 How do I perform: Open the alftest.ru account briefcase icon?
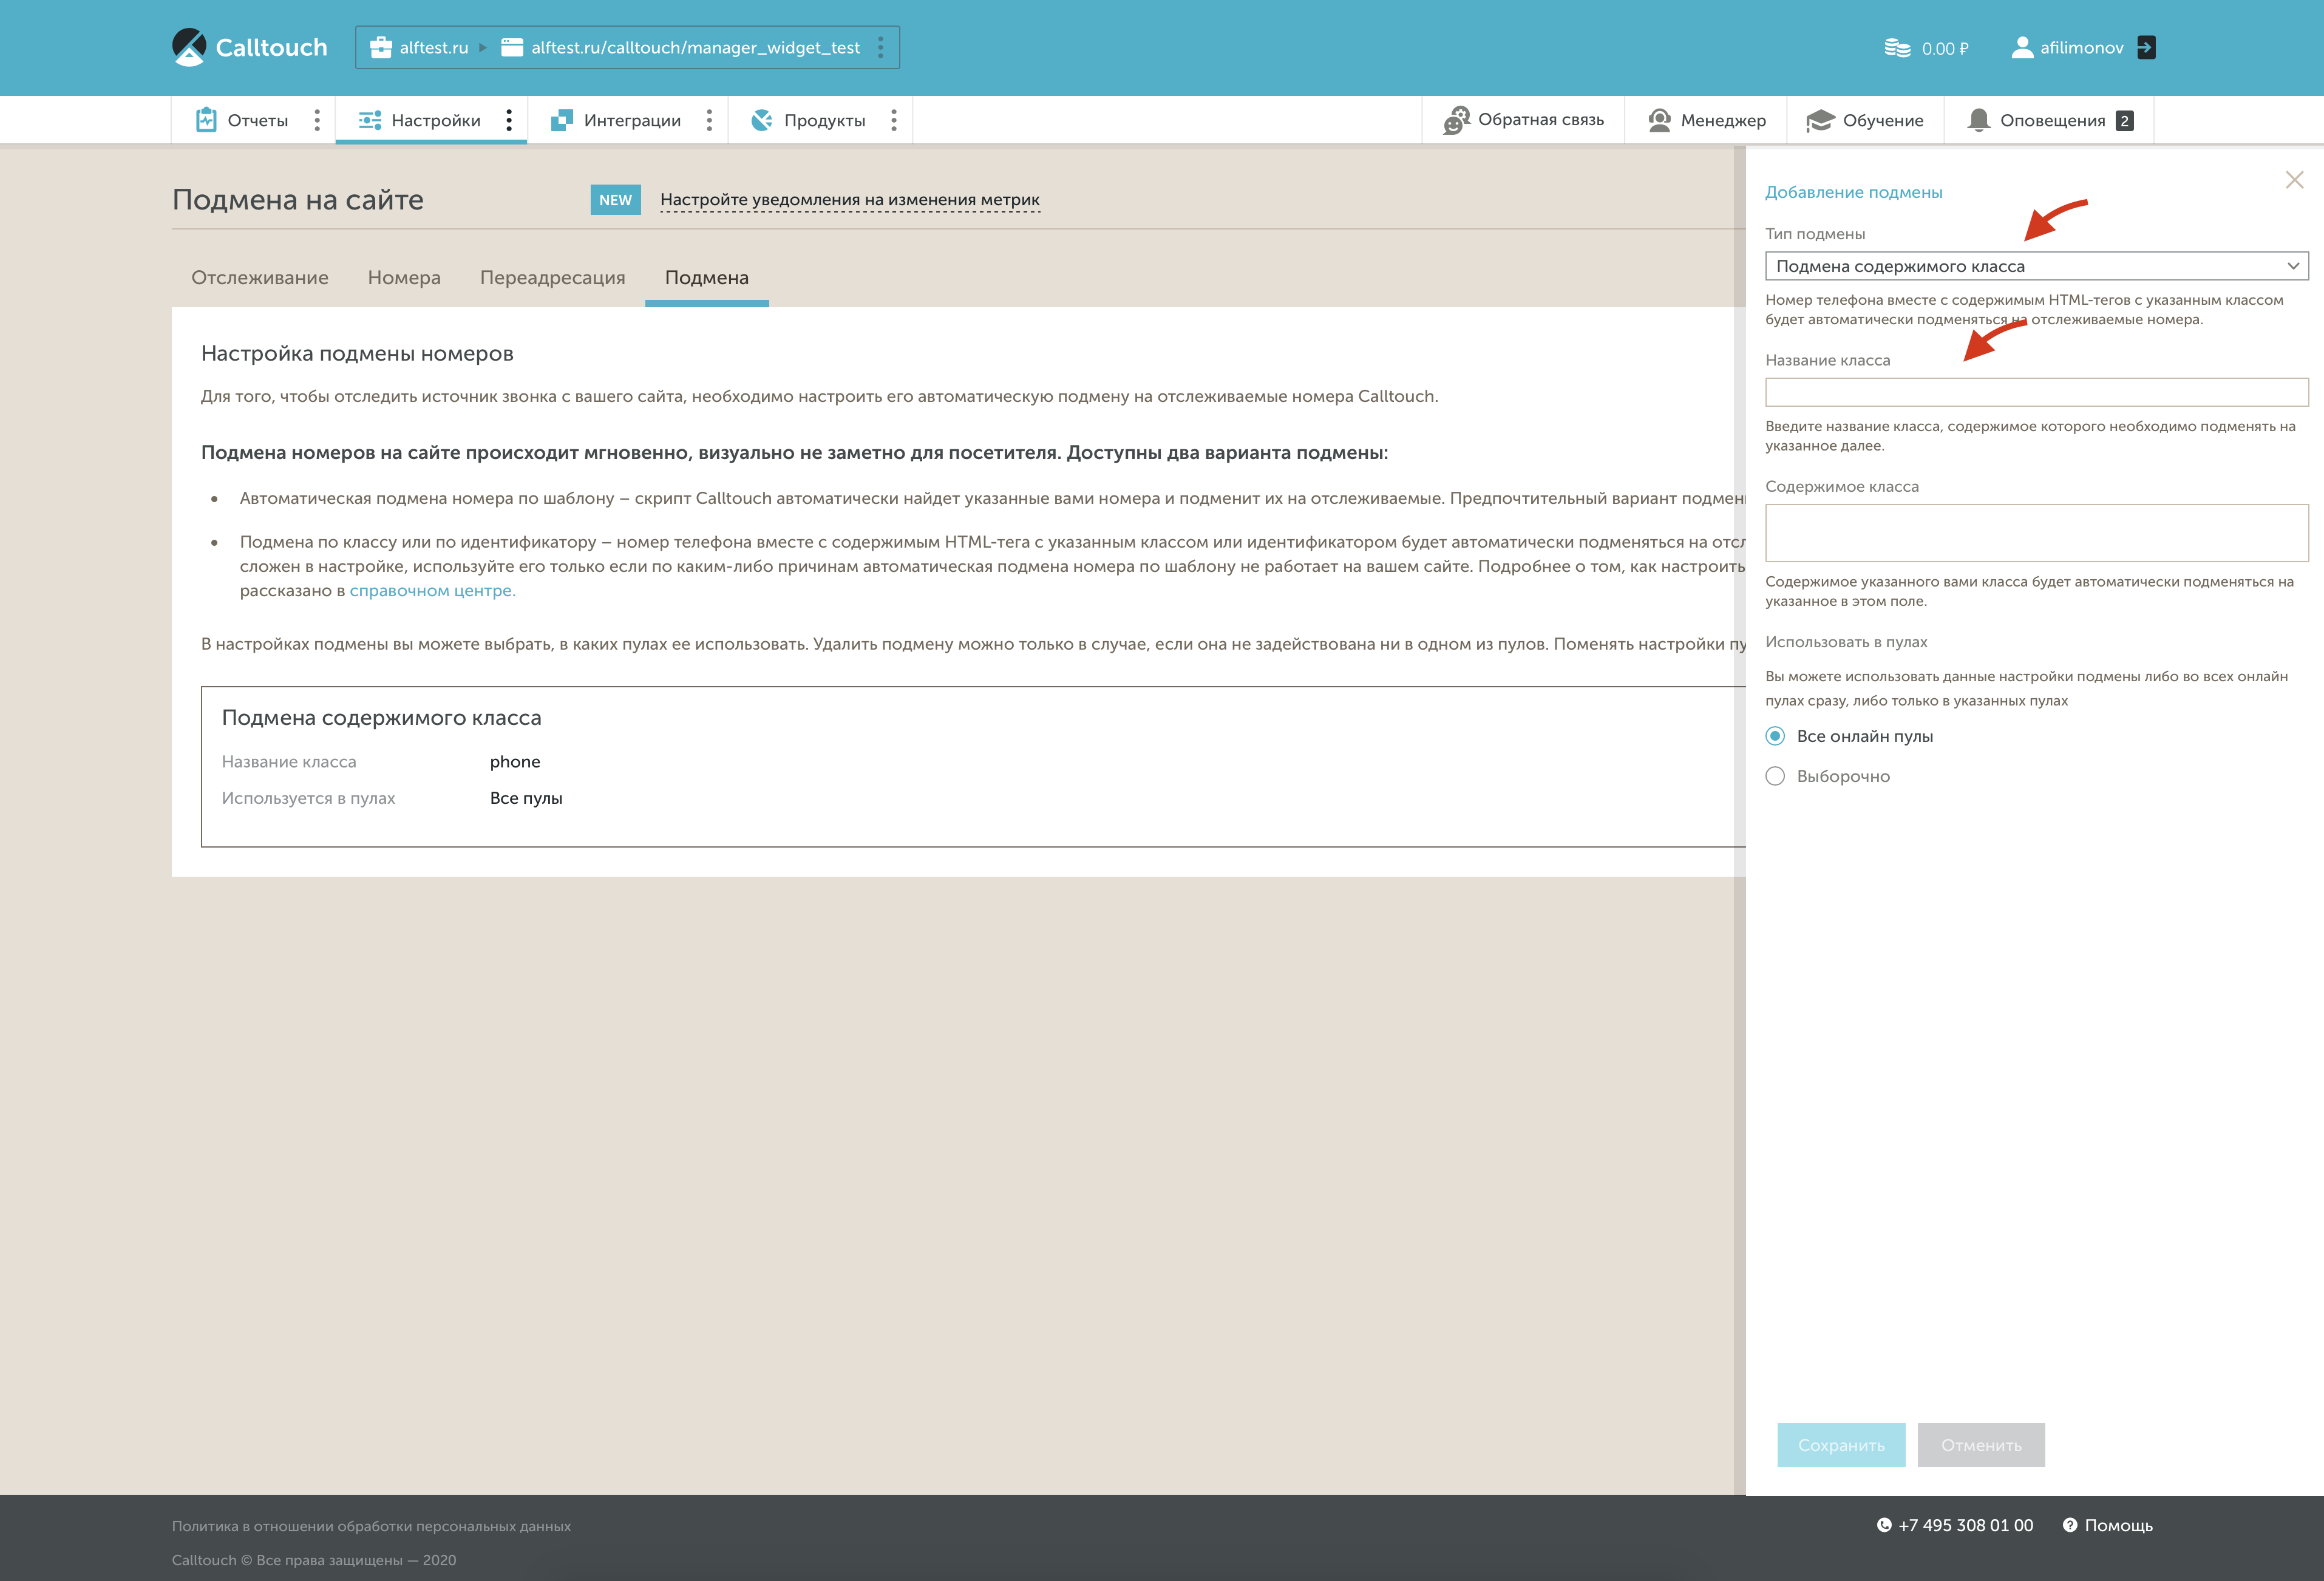click(381, 47)
